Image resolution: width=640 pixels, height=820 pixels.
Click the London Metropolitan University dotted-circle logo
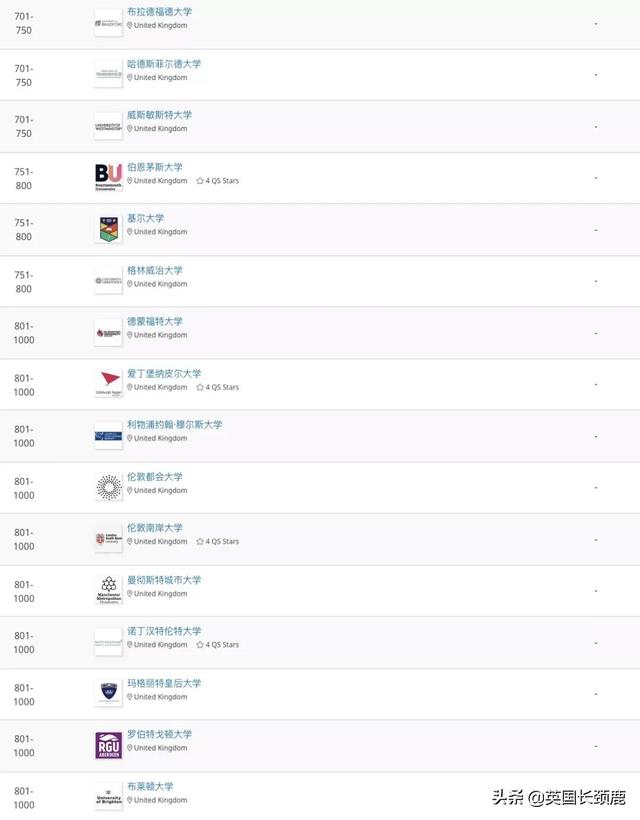pyautogui.click(x=108, y=487)
